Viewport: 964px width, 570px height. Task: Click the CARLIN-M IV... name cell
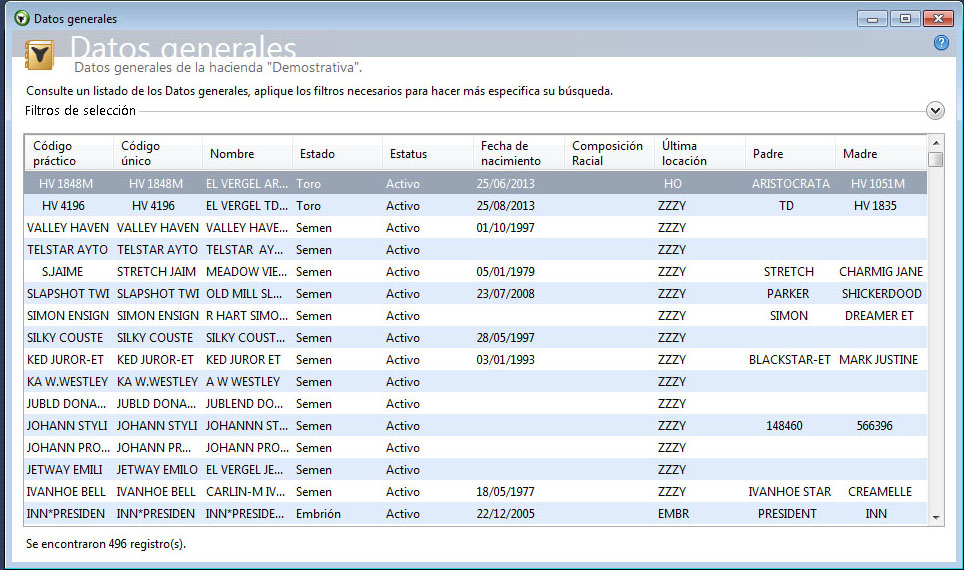pyautogui.click(x=245, y=492)
